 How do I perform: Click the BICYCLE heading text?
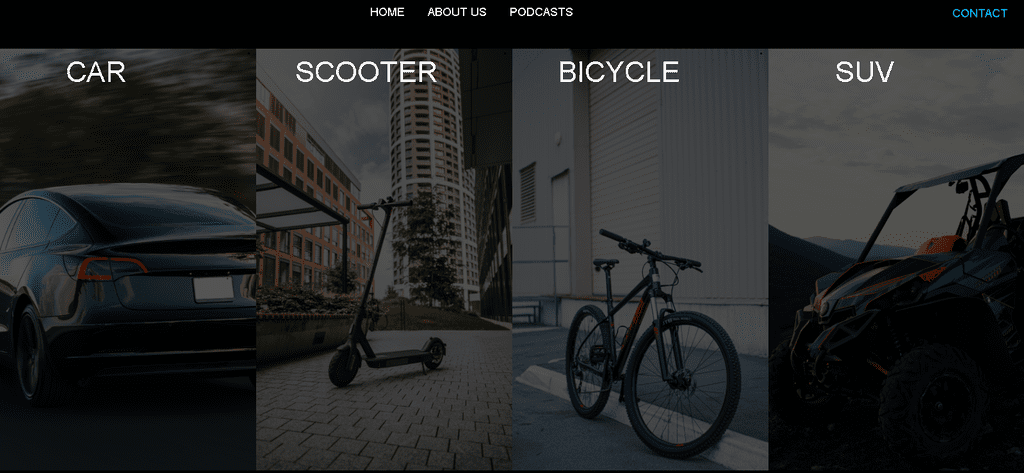pyautogui.click(x=618, y=72)
